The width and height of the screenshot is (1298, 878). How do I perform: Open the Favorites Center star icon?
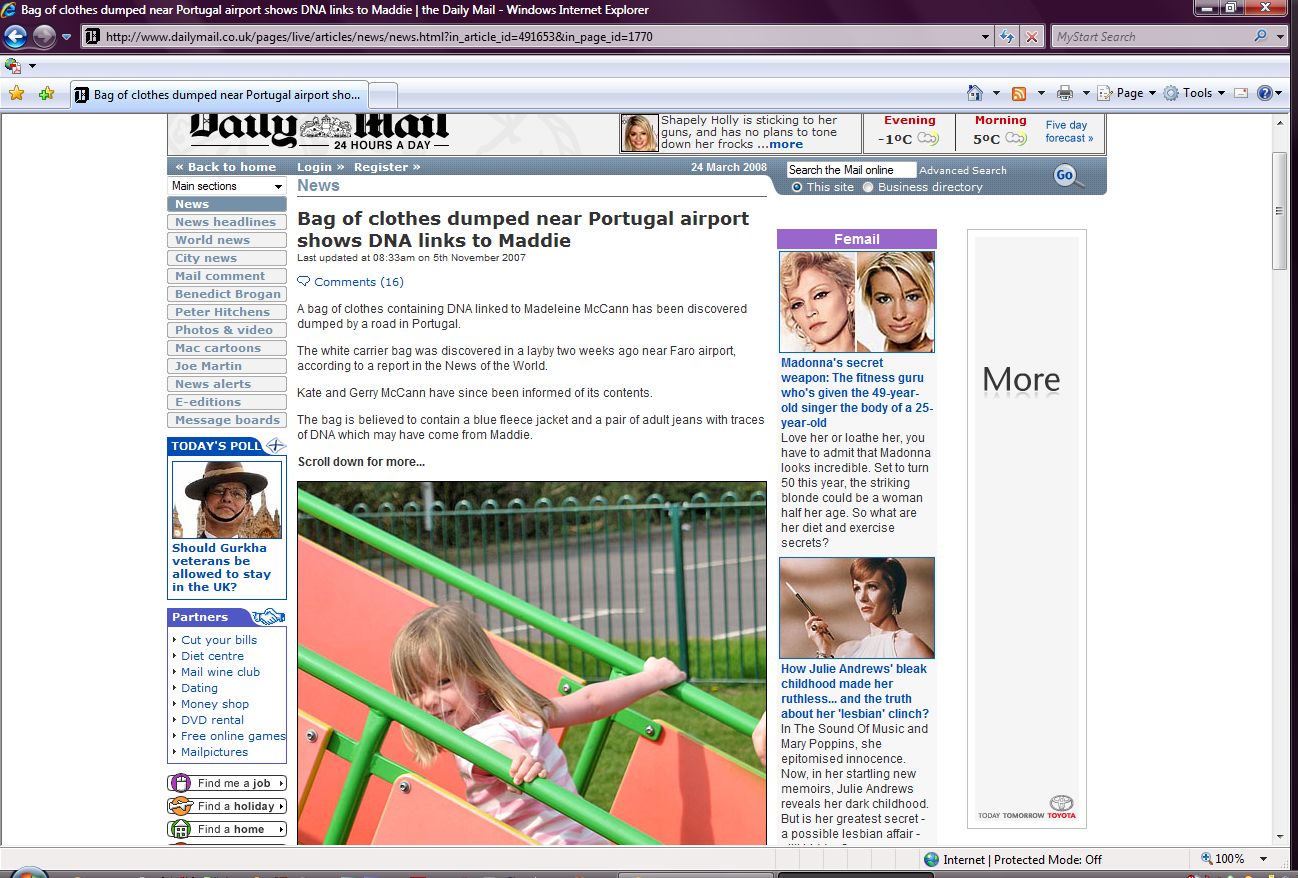(x=16, y=94)
